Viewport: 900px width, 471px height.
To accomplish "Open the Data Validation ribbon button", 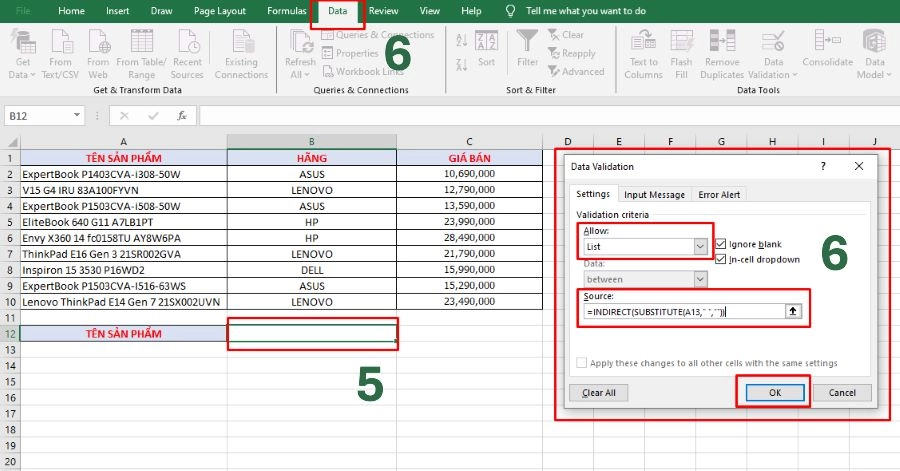I will point(773,55).
